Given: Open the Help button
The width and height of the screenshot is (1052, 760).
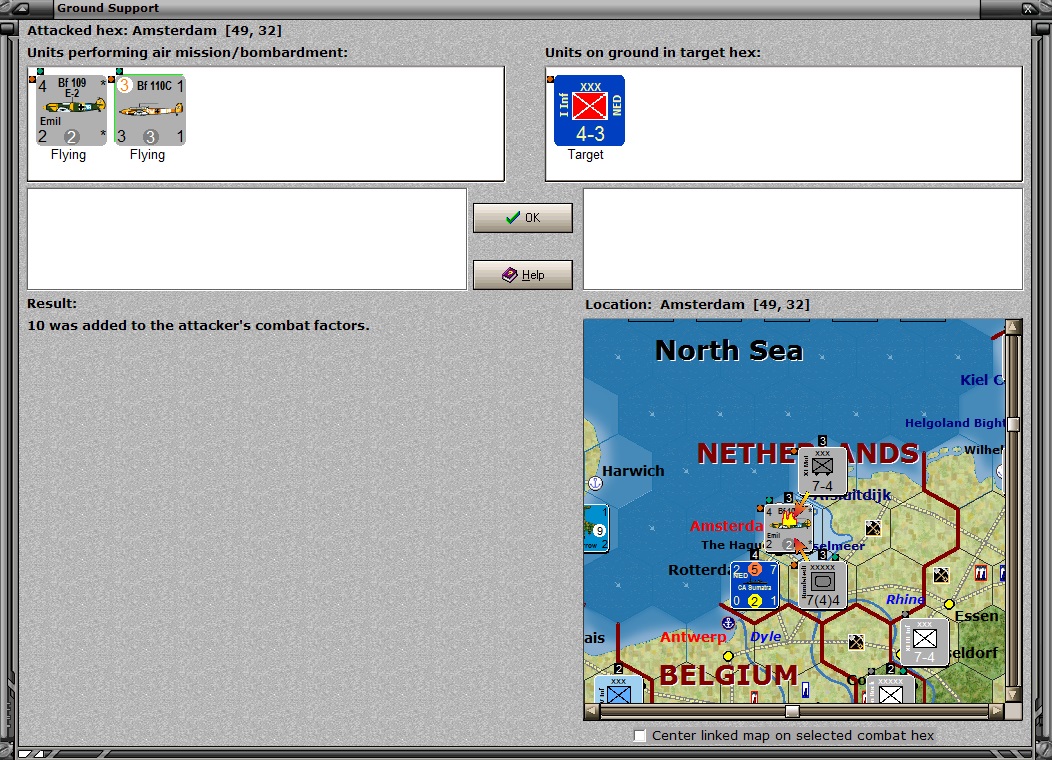Looking at the screenshot, I should [523, 275].
